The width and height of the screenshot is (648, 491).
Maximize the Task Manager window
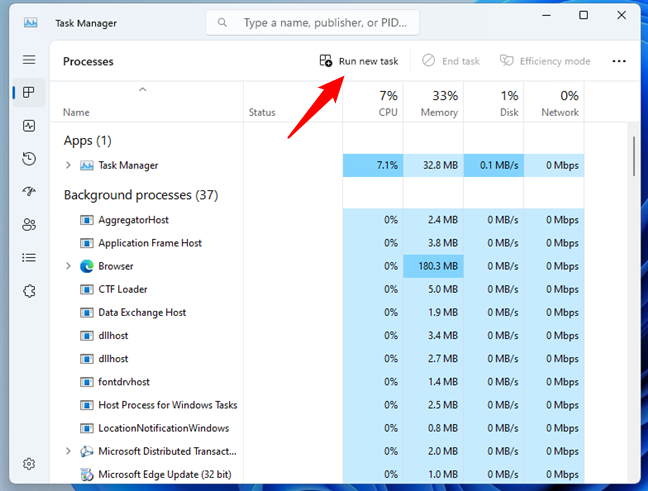point(583,15)
